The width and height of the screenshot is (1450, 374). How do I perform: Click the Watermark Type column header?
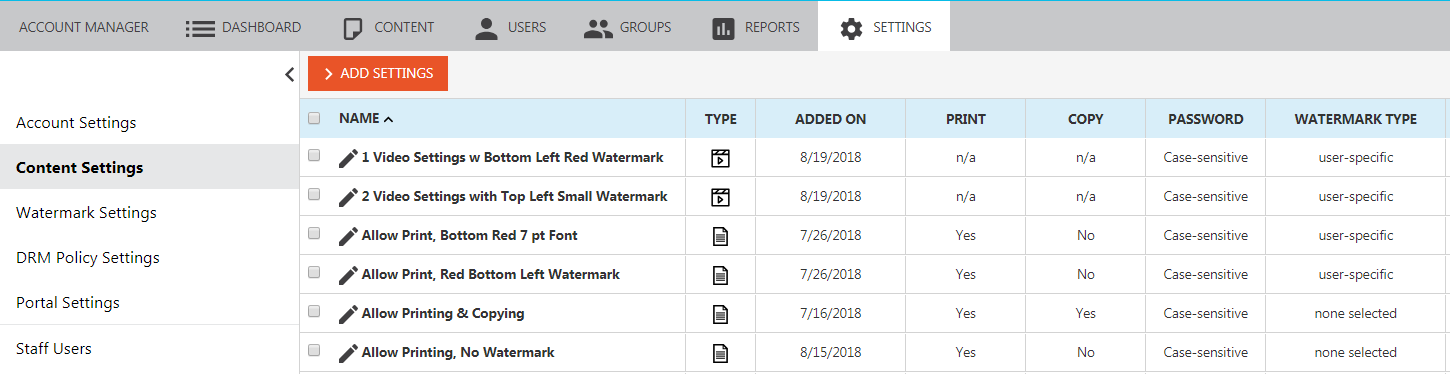(x=1356, y=119)
